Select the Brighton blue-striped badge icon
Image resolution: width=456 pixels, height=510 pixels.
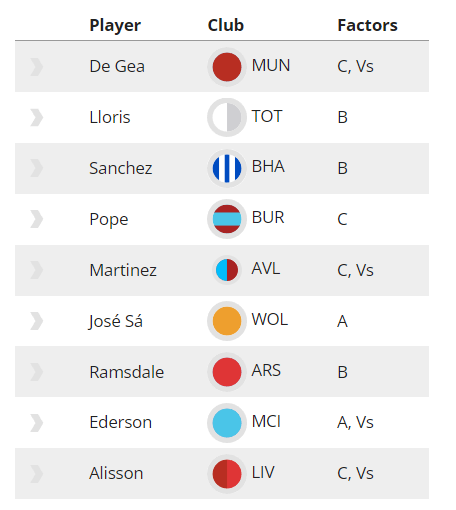pyautogui.click(x=227, y=168)
